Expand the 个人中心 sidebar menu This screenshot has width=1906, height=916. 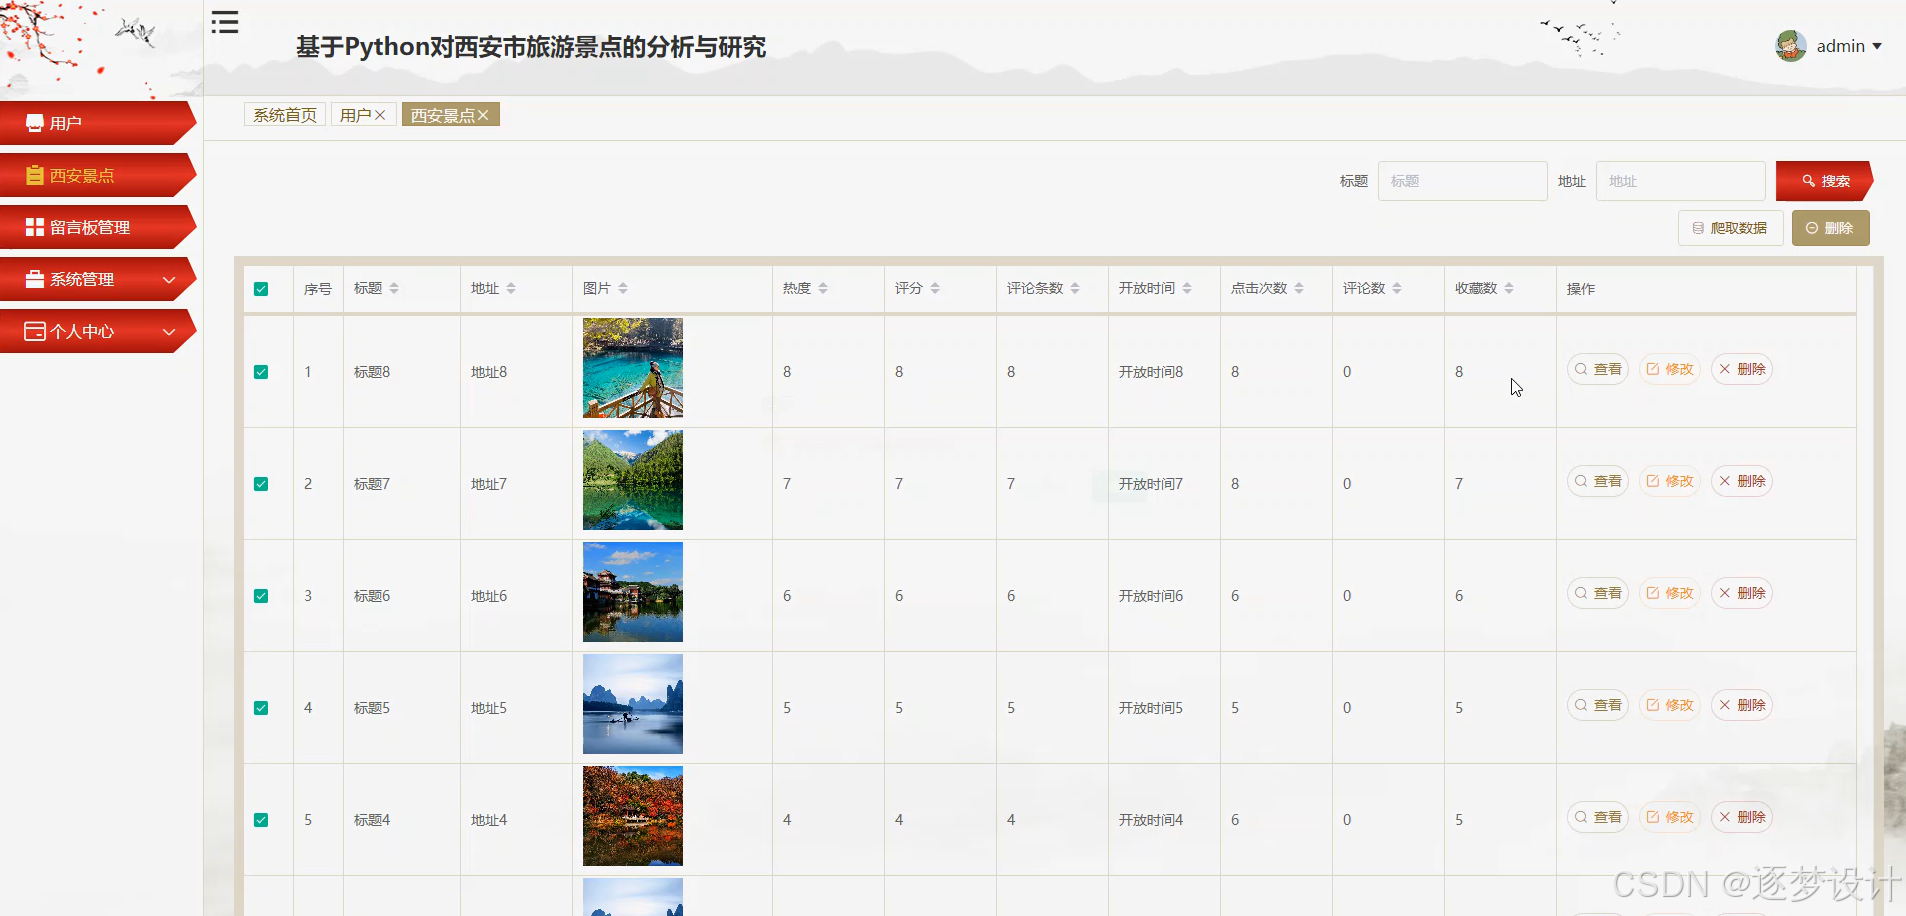point(98,331)
